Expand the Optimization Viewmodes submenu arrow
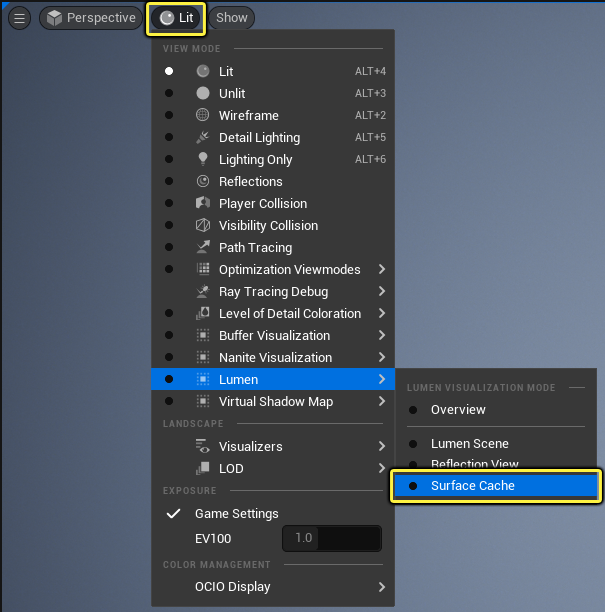The width and height of the screenshot is (605, 612). coord(382,270)
